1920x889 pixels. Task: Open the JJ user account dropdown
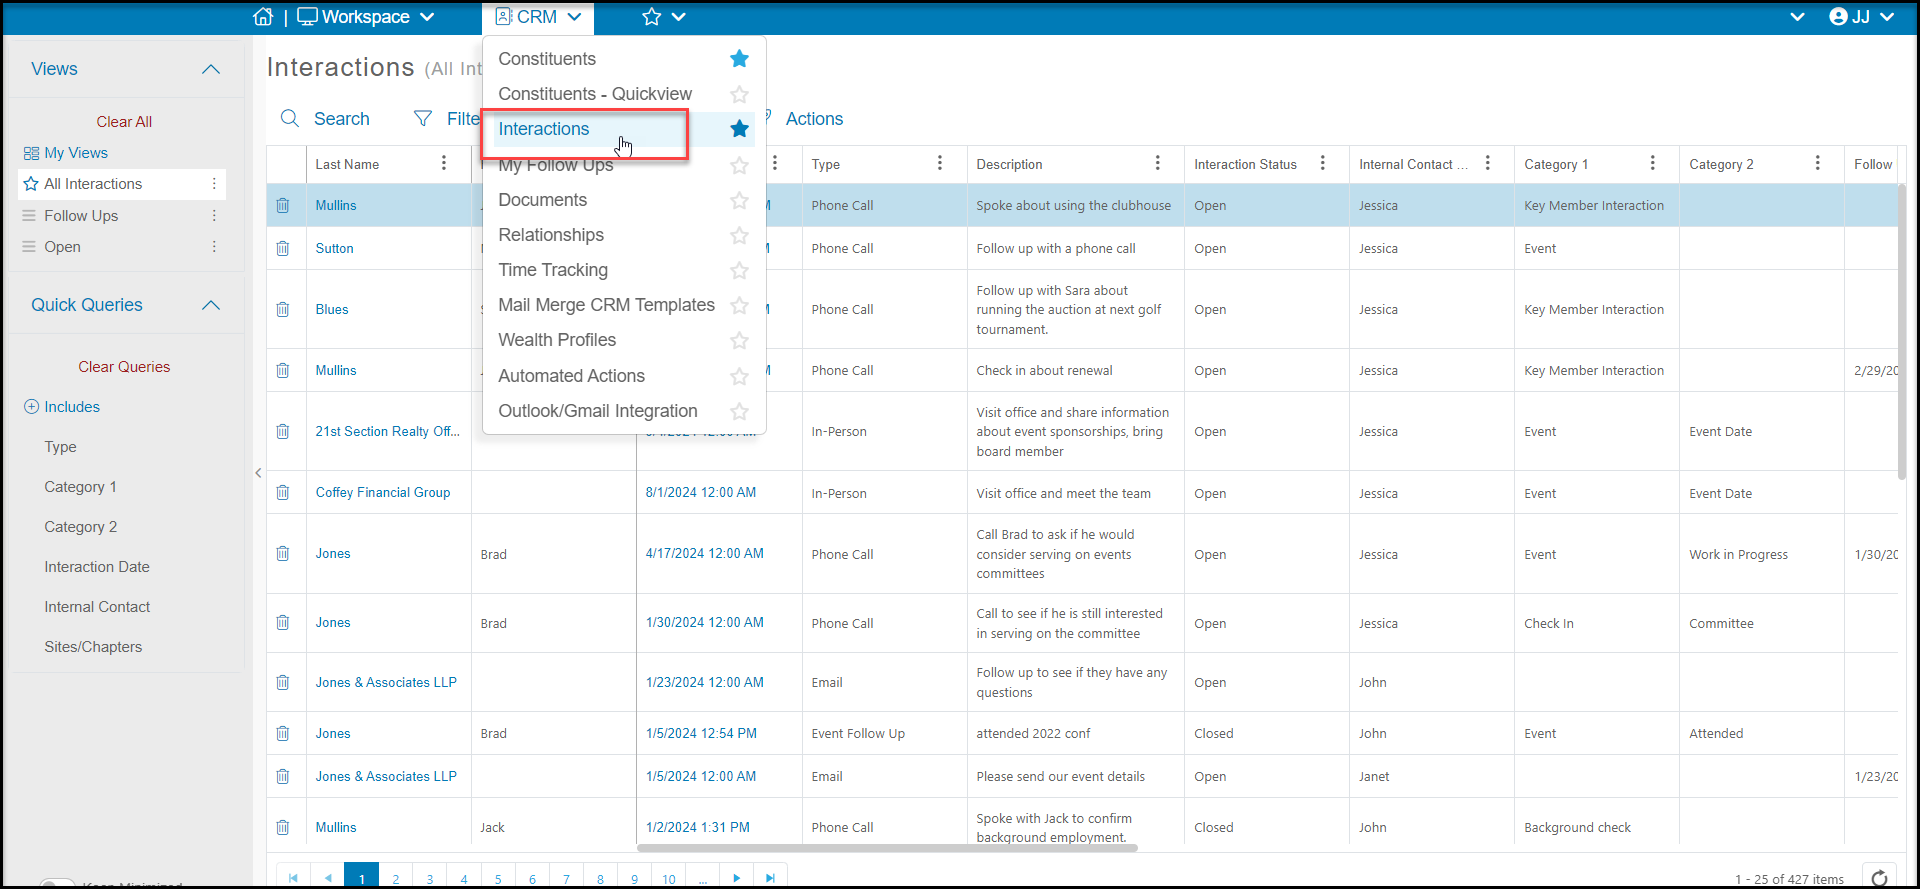[1862, 17]
